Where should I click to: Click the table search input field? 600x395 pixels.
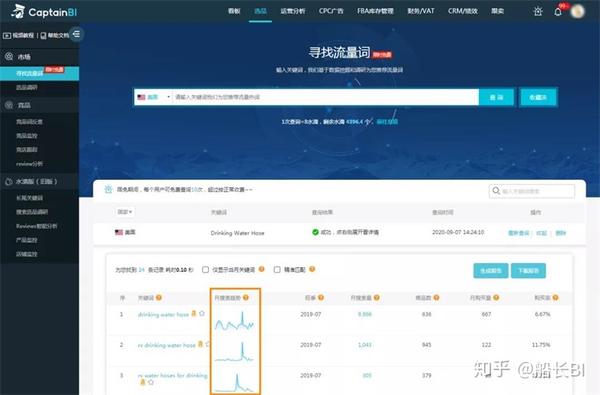[532, 191]
